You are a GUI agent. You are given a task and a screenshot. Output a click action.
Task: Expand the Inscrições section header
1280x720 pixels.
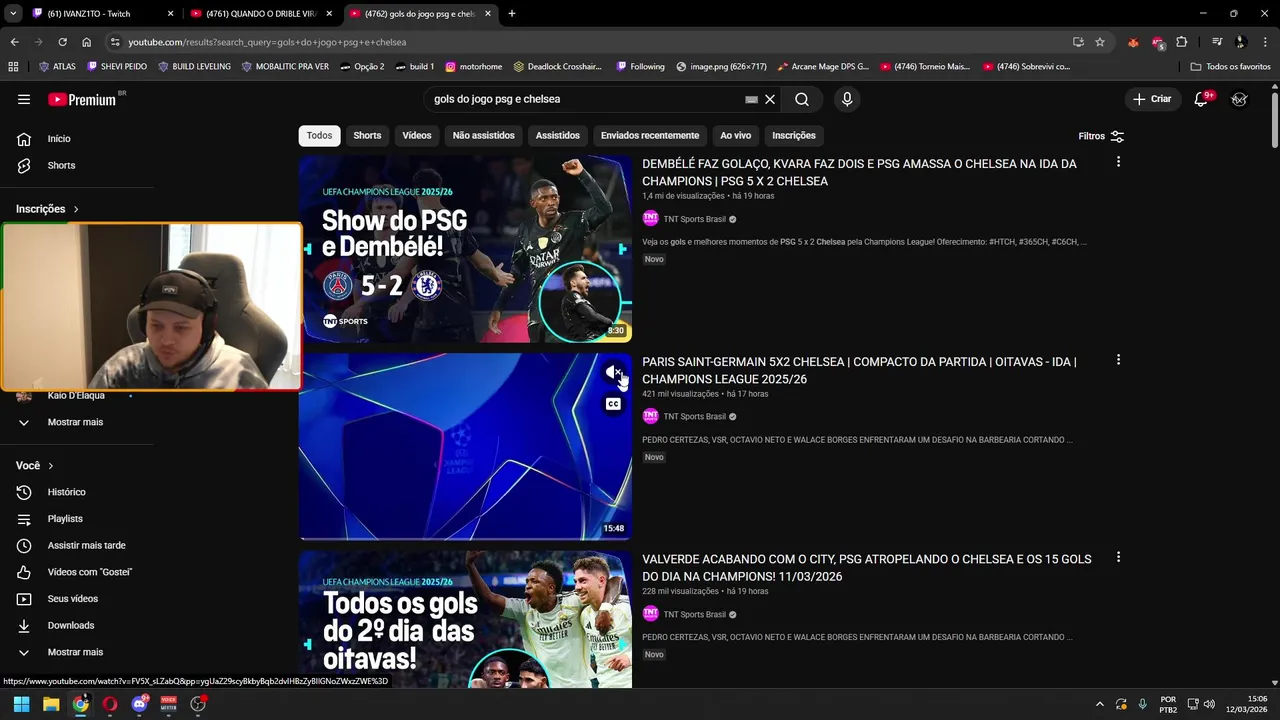coord(47,209)
